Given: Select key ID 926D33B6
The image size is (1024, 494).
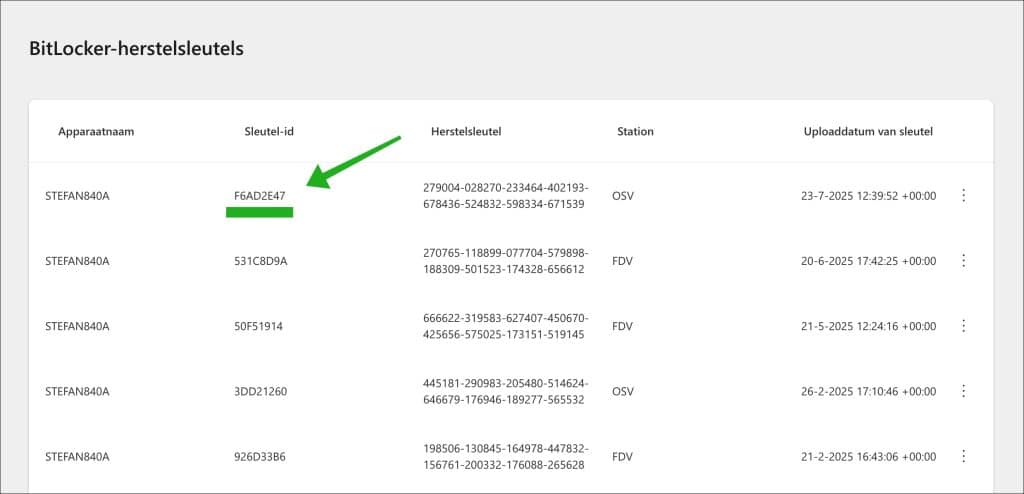Looking at the screenshot, I should coord(260,457).
